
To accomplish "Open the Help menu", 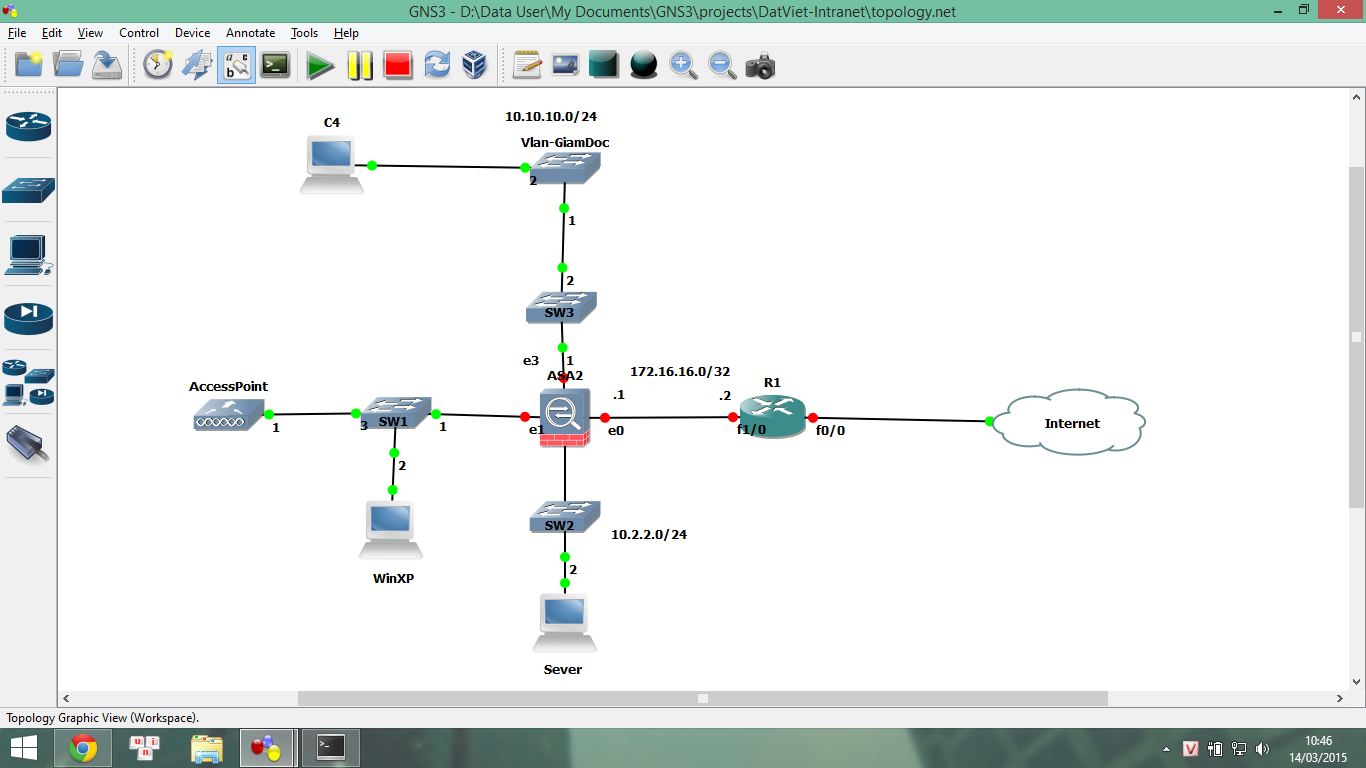I will (346, 33).
